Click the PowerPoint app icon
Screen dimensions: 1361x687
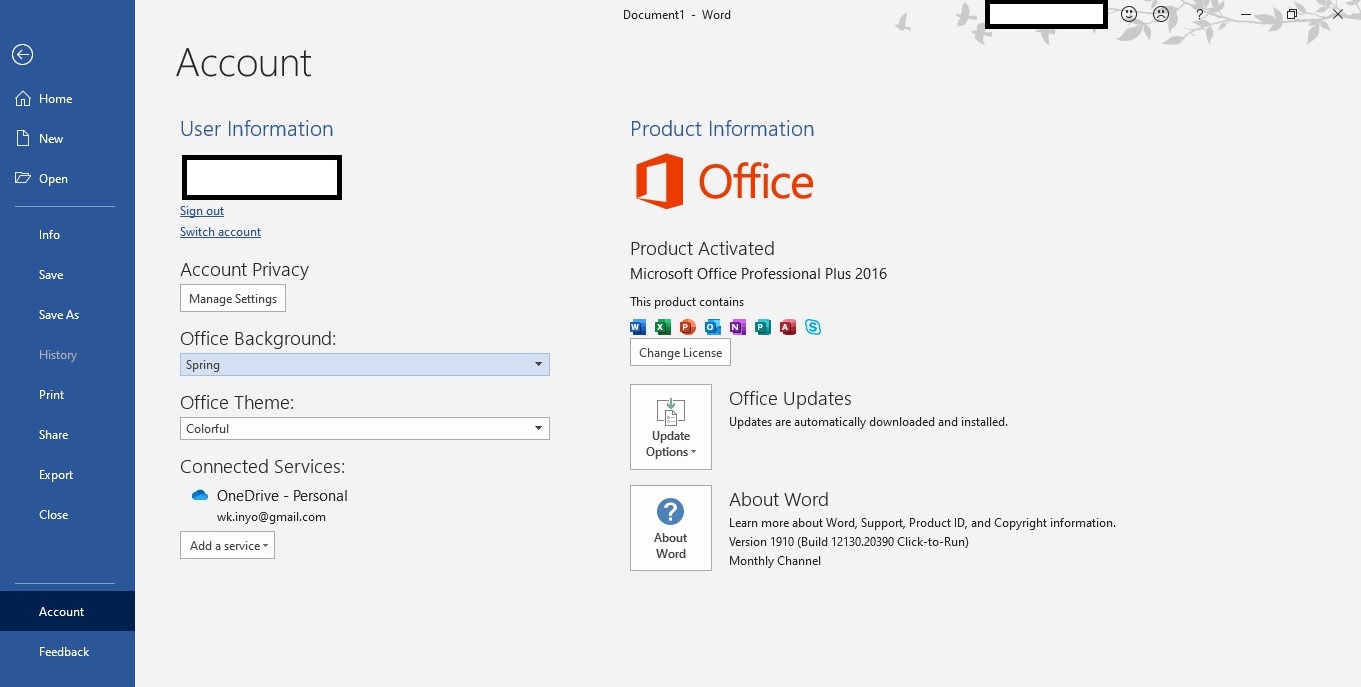(x=687, y=327)
